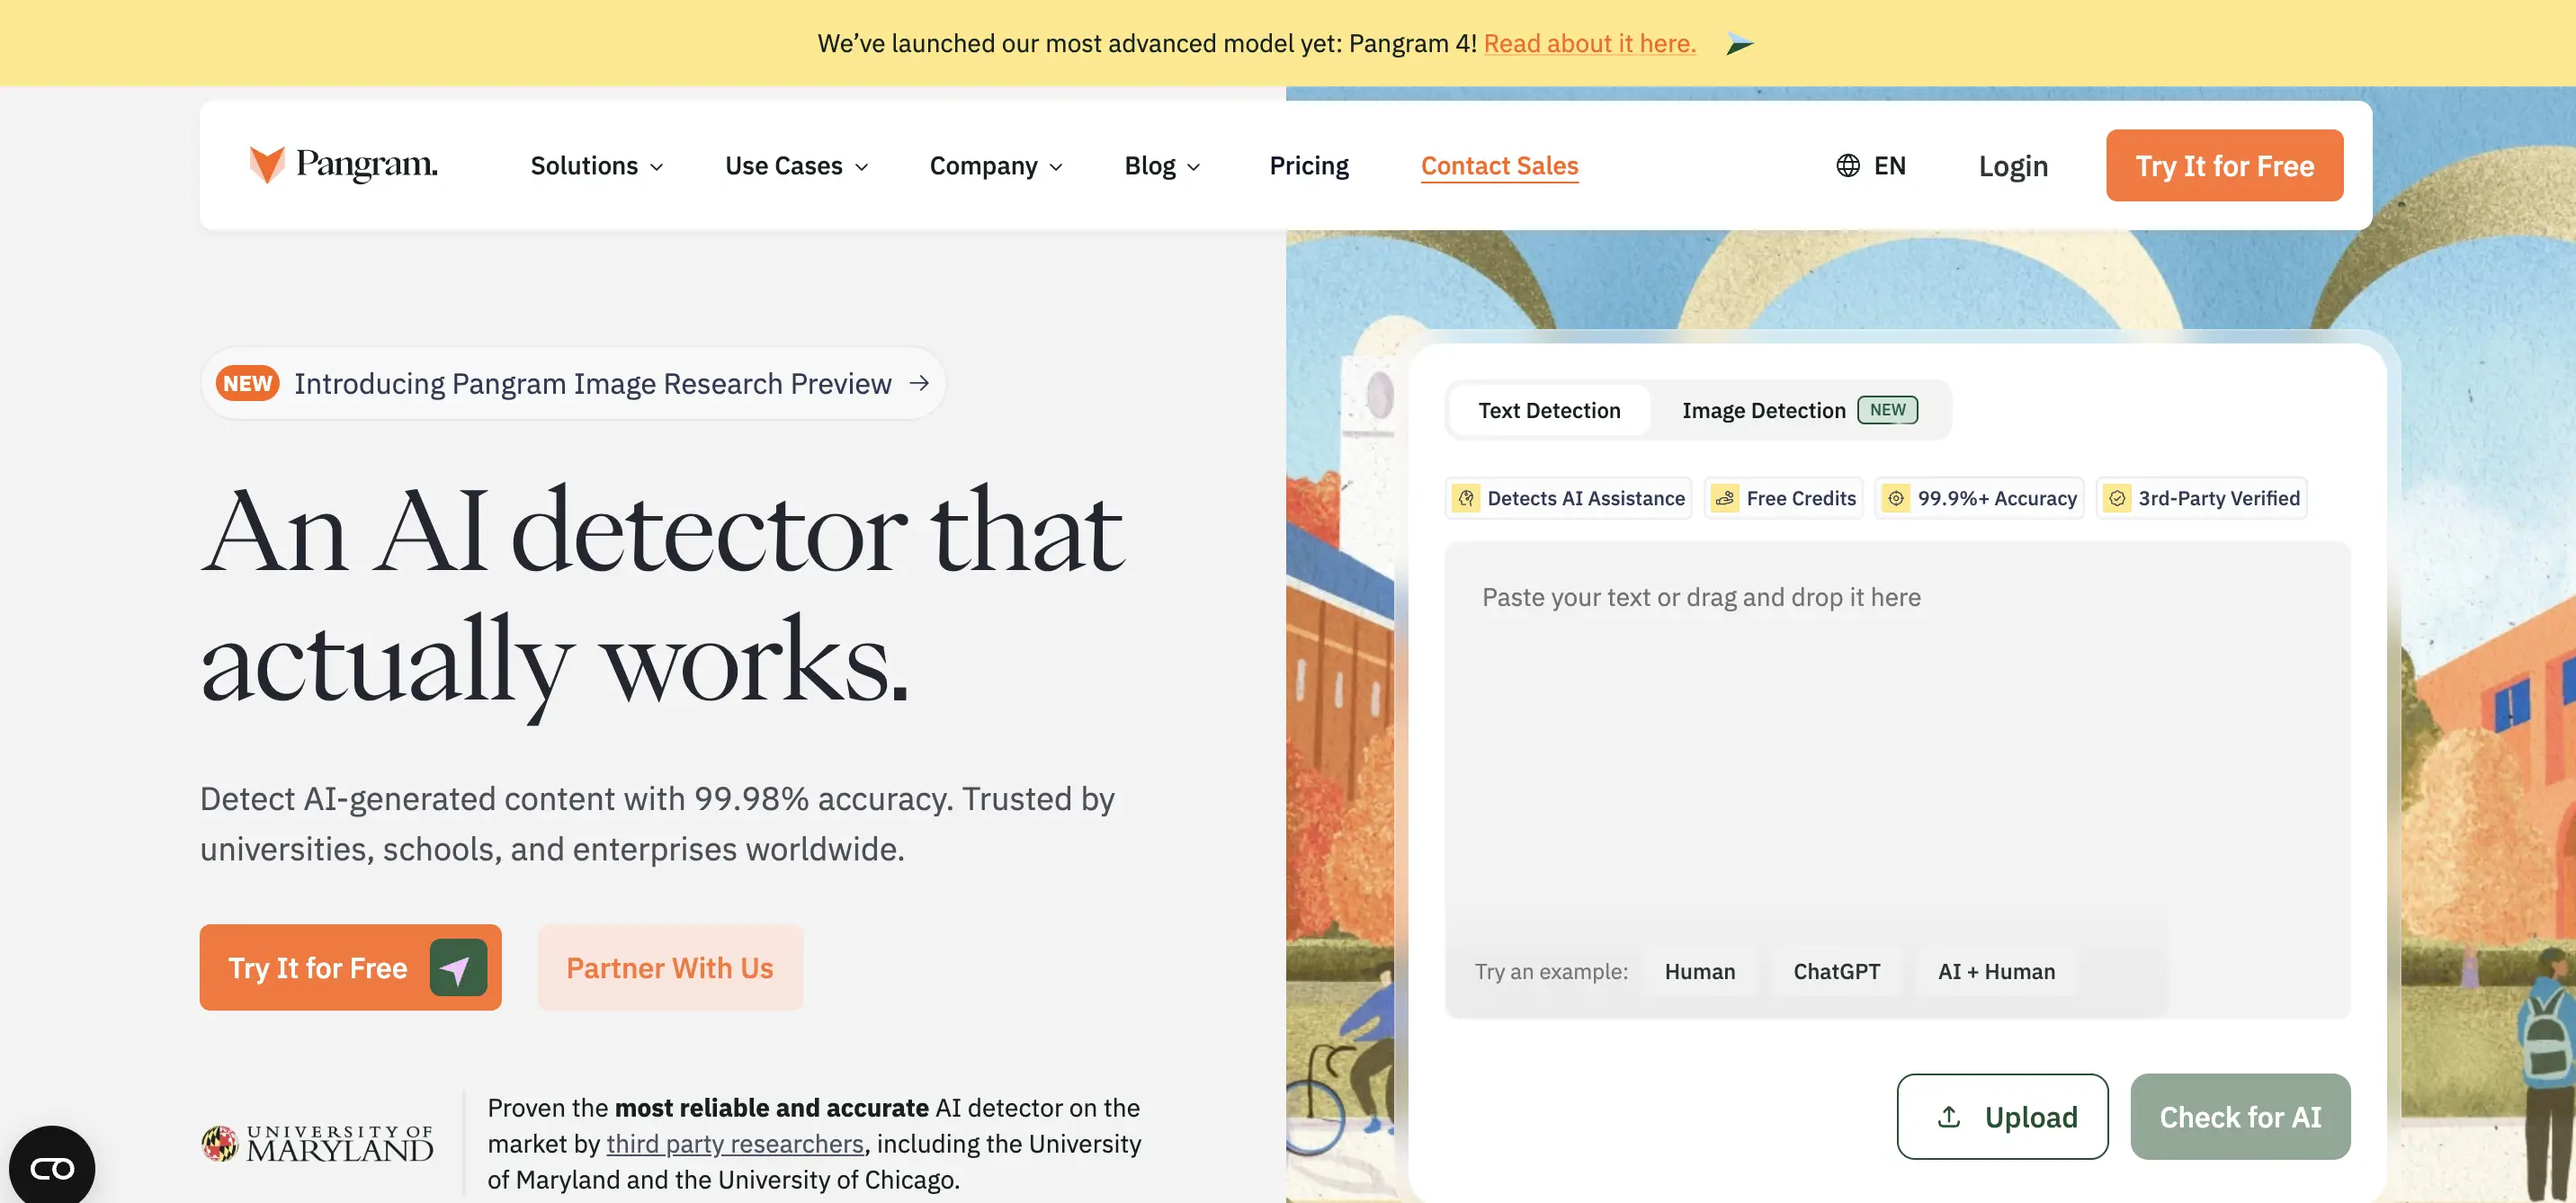The image size is (2576, 1203).
Task: Load the AI + Human example
Action: coord(1996,971)
